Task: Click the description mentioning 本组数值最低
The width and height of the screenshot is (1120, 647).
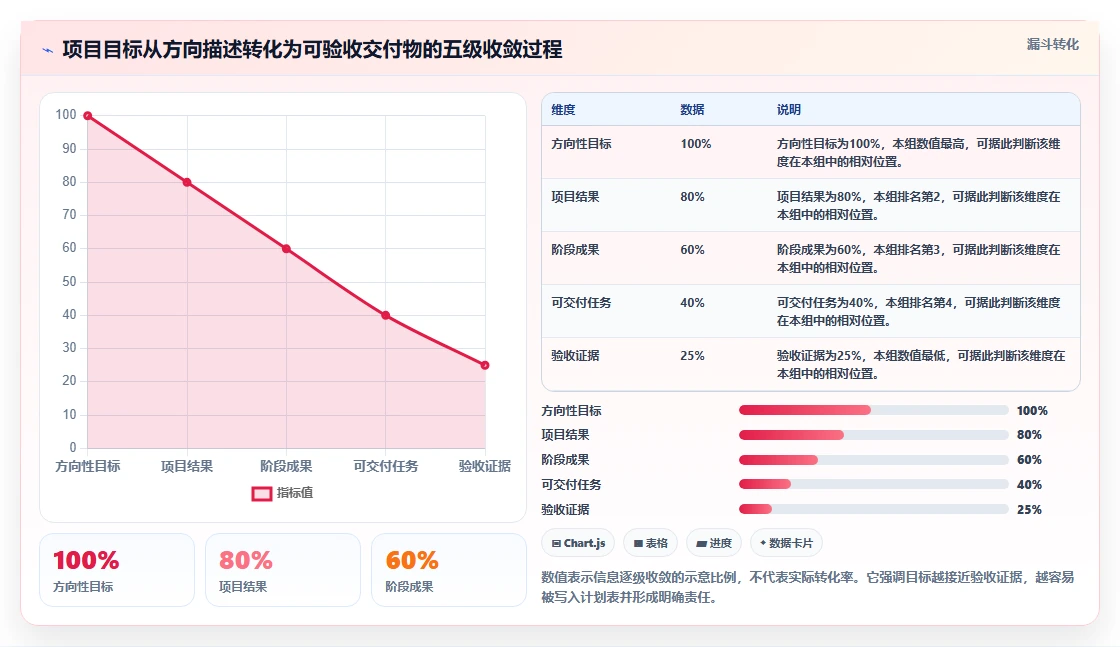Action: pyautogui.click(x=921, y=364)
